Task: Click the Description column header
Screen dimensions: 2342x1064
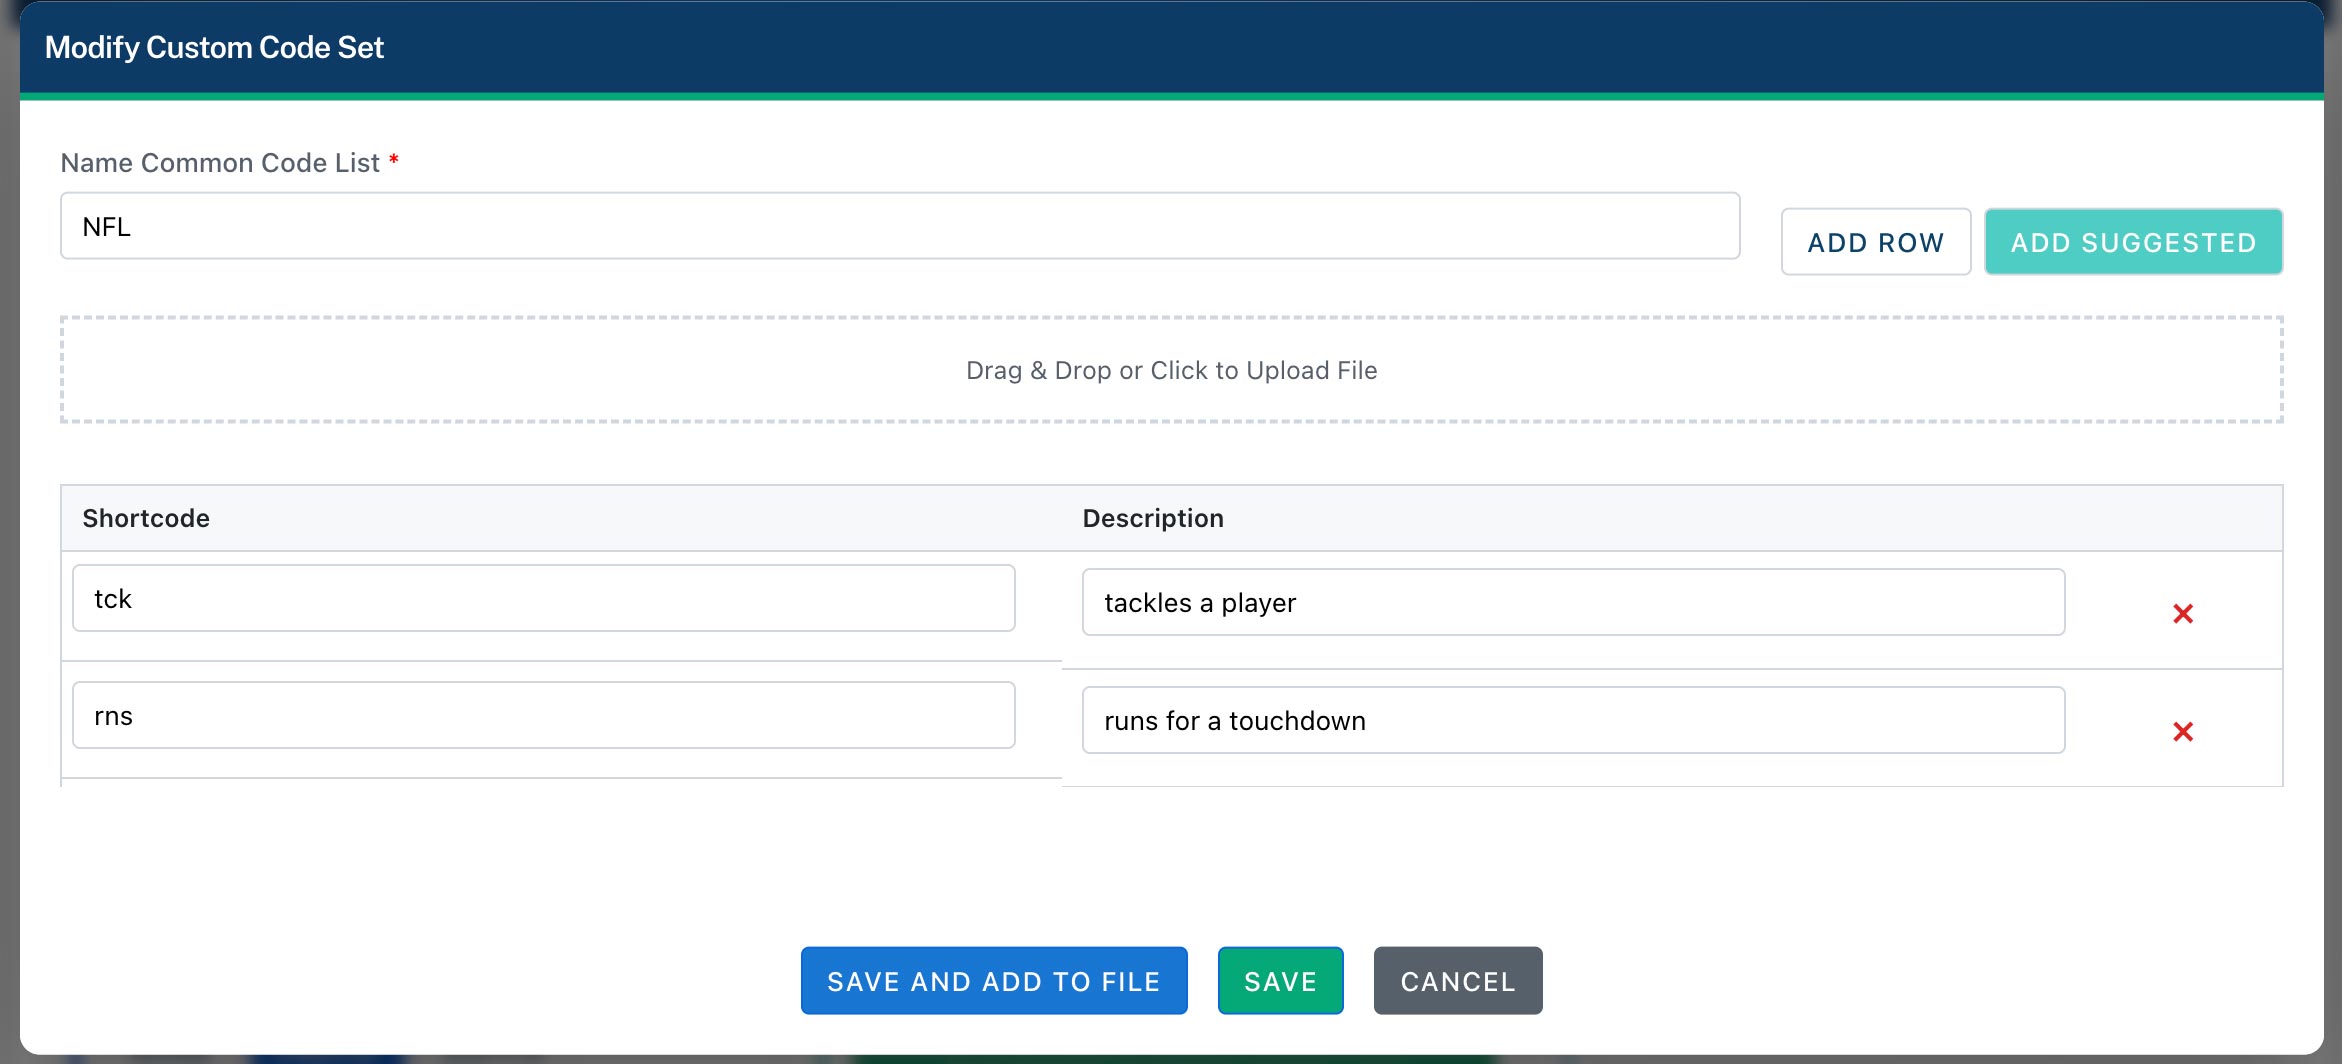Action: (x=1152, y=518)
